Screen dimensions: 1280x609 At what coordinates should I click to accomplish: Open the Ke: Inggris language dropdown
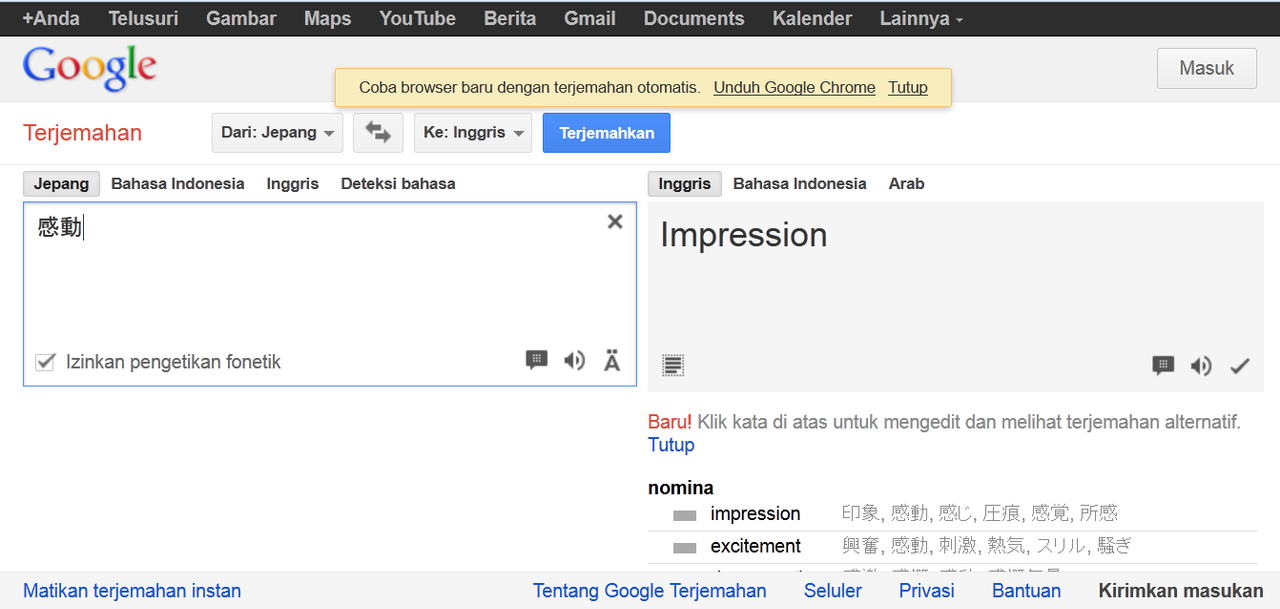[x=473, y=133]
